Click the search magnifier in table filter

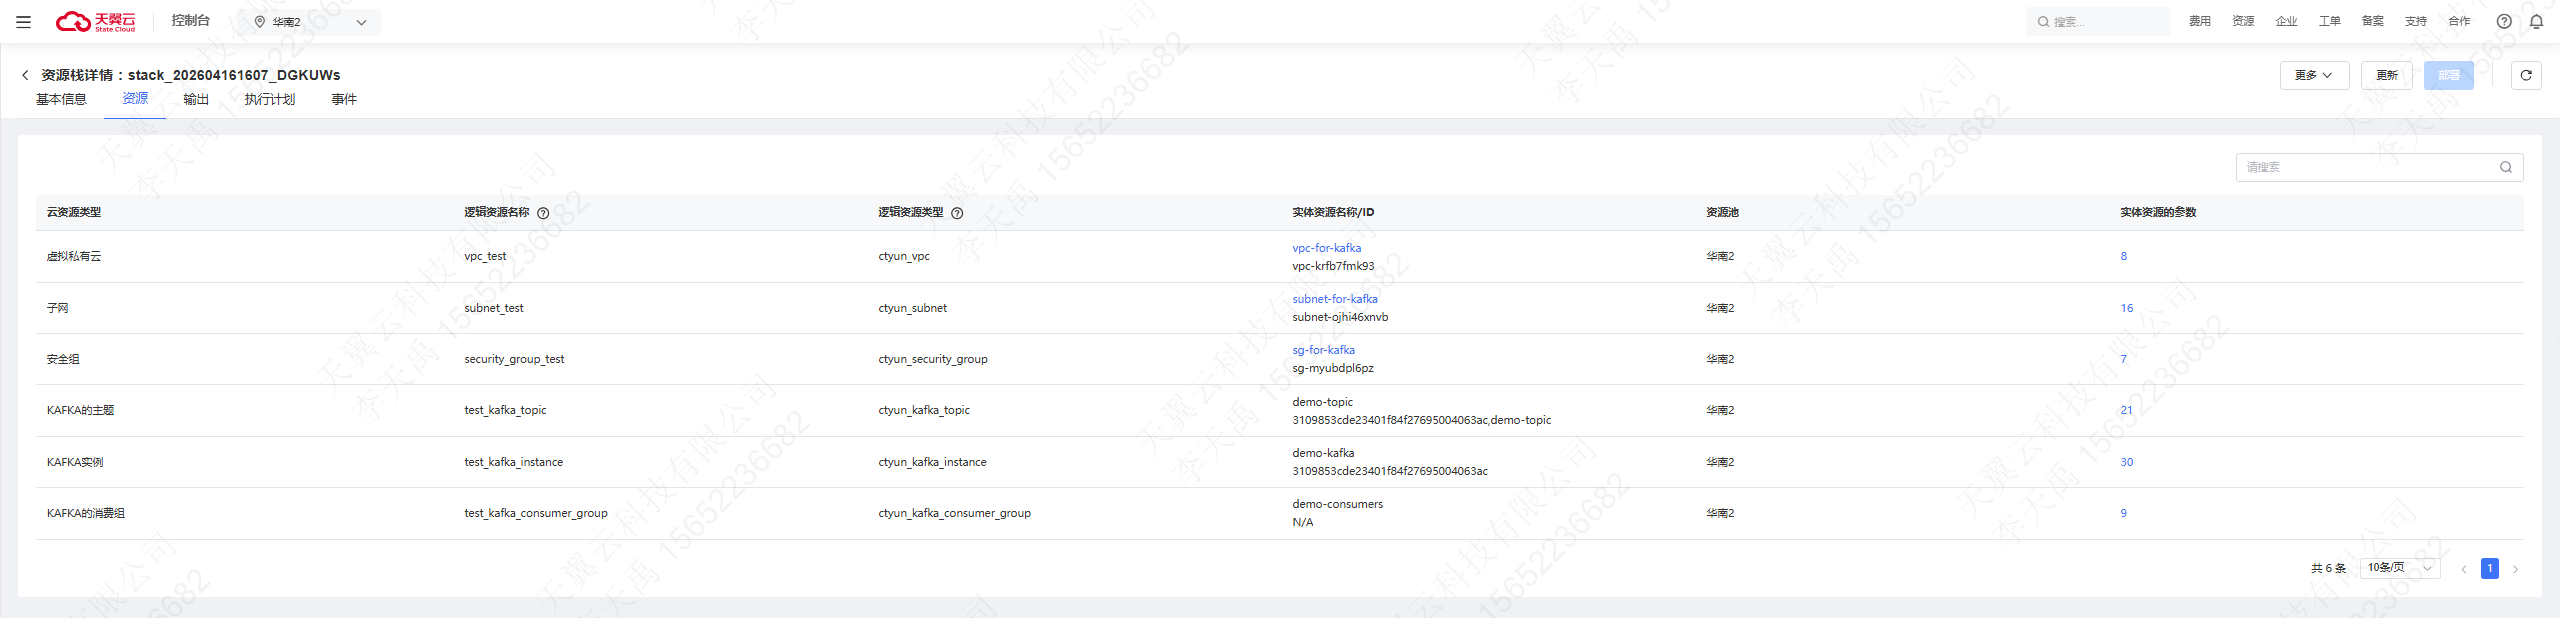tap(2506, 167)
